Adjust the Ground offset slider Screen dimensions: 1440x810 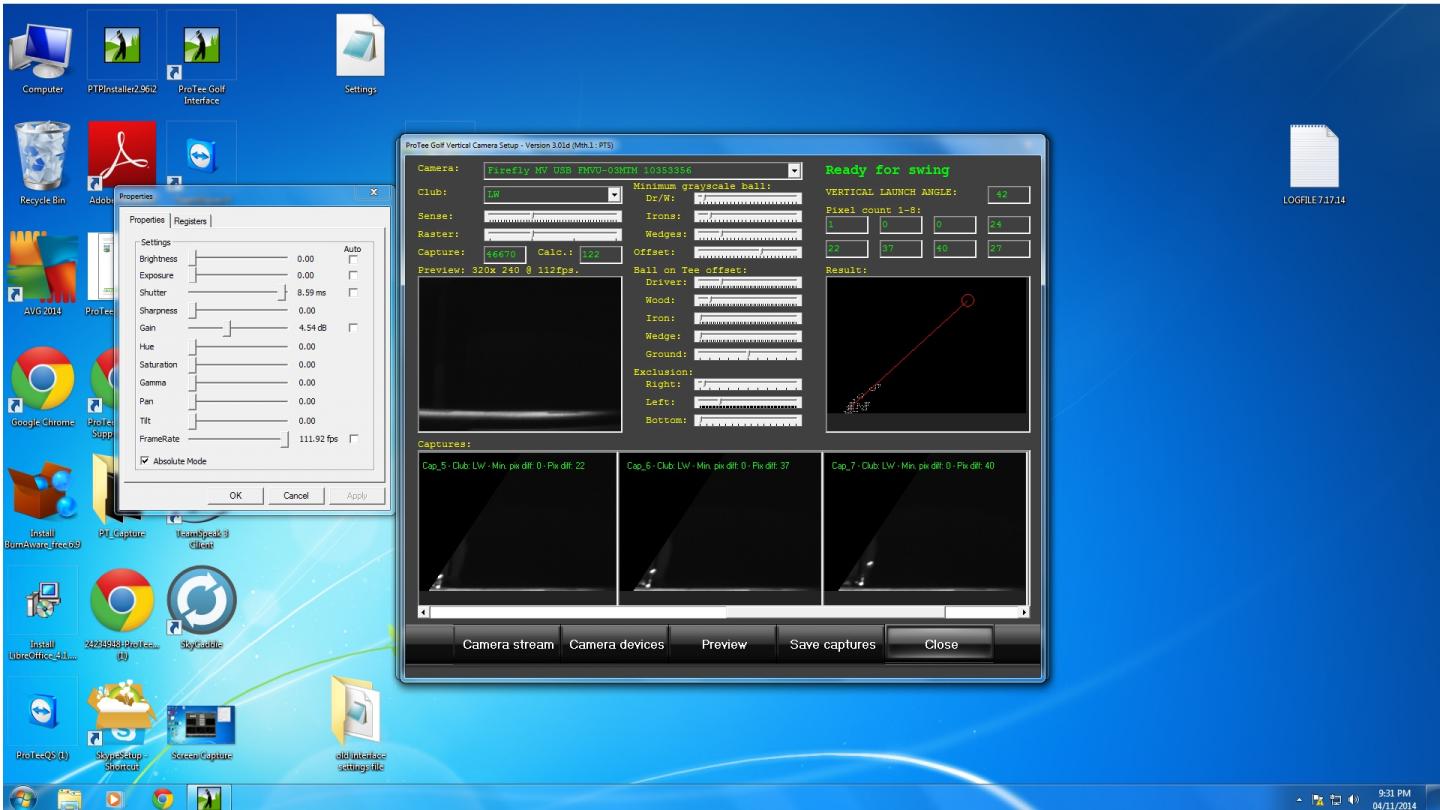(748, 354)
